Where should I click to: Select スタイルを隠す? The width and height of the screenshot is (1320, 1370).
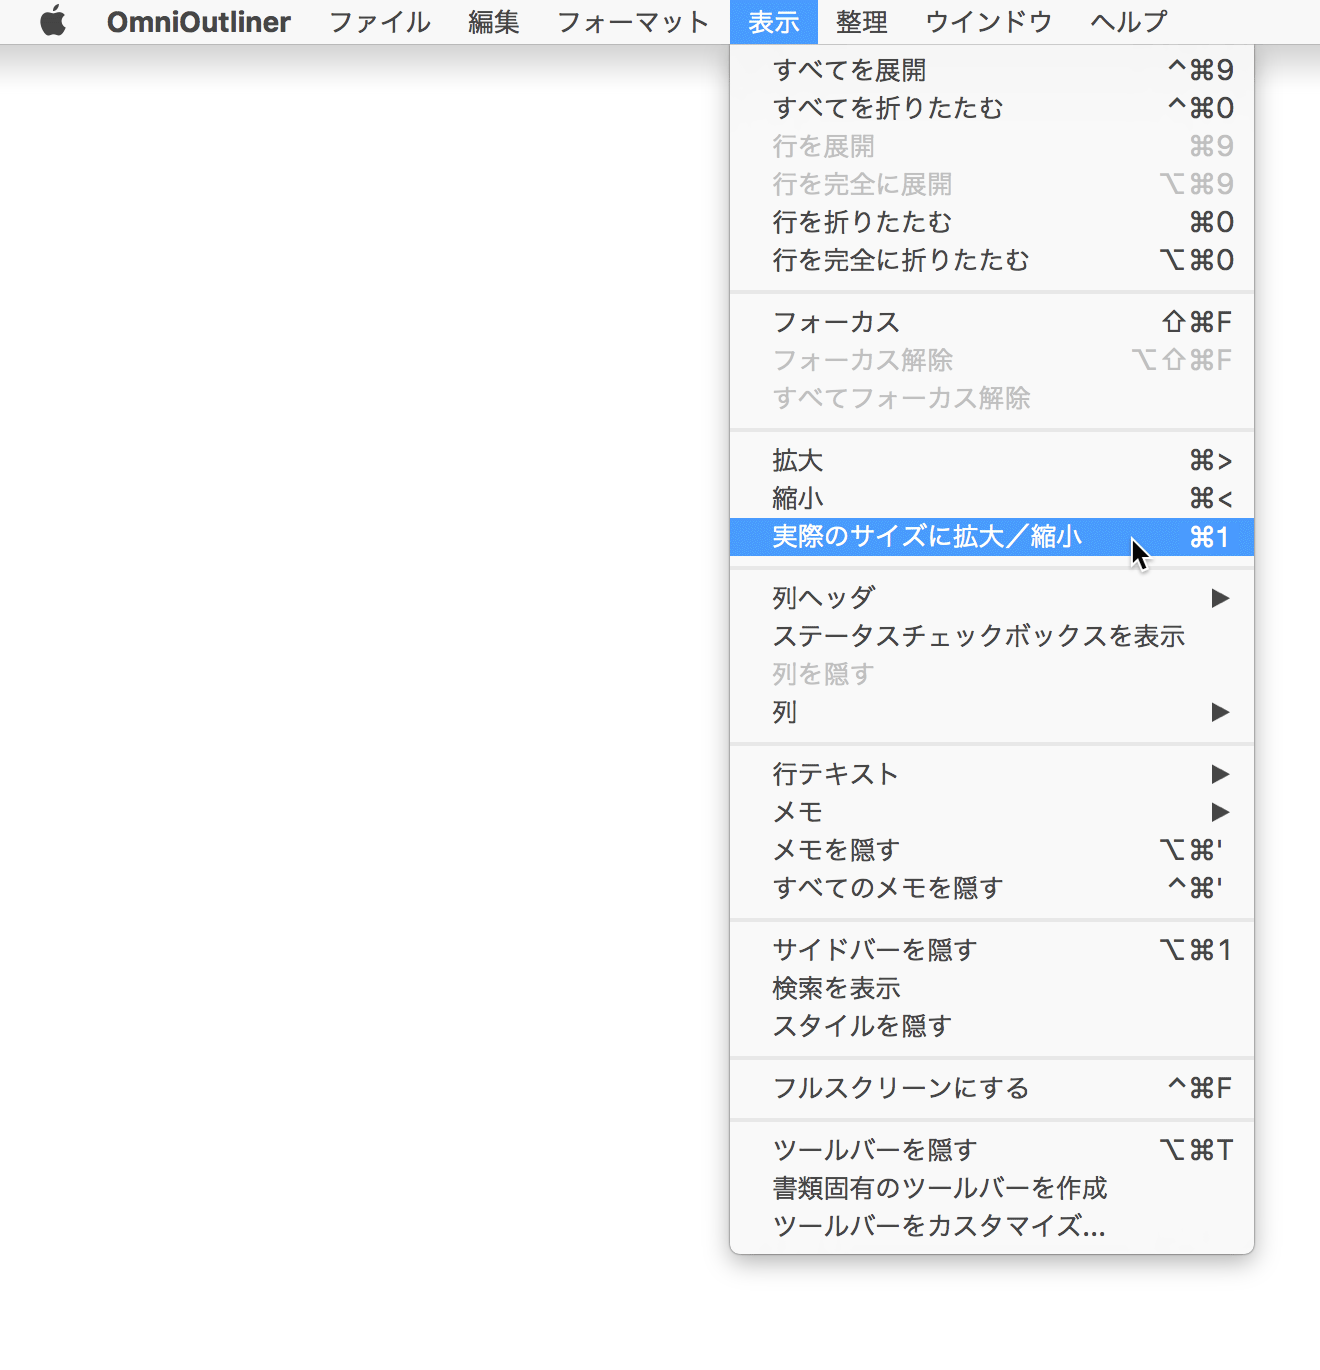tap(992, 1026)
